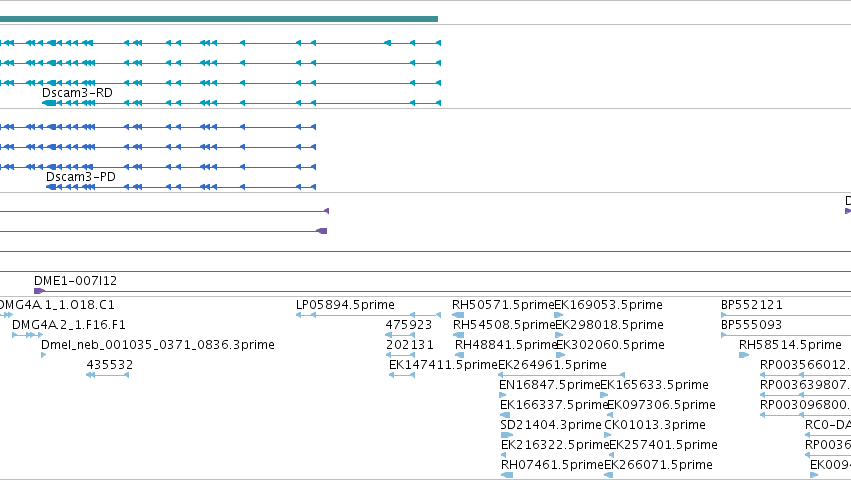
Task: Click the LP05894.5prime EST label
Action: 345,305
